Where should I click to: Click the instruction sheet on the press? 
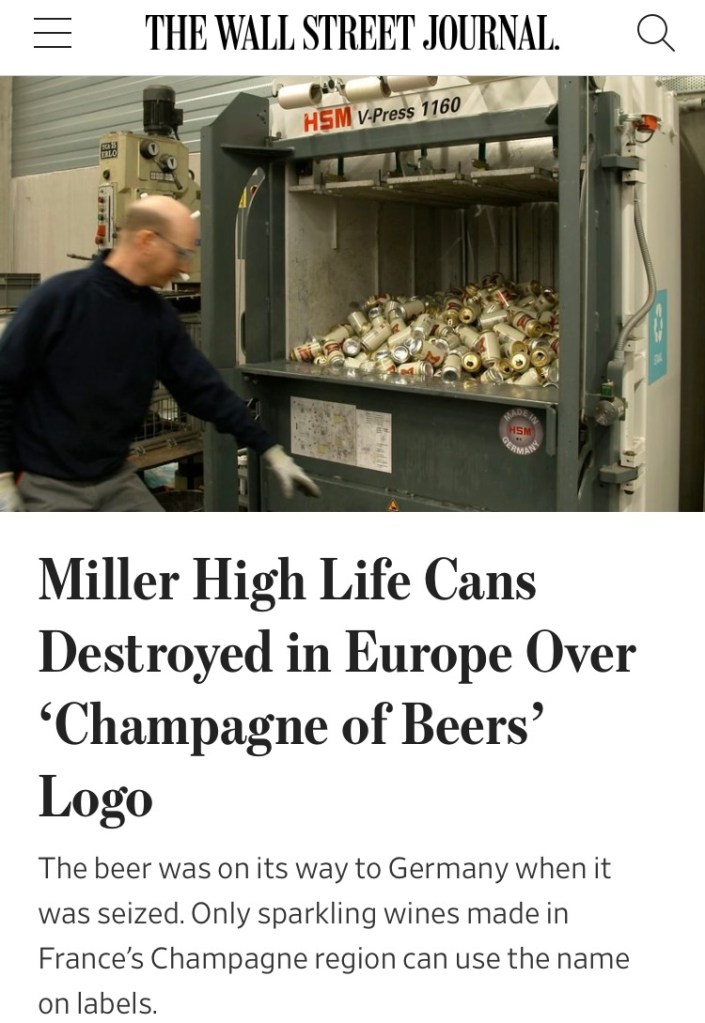tap(340, 433)
